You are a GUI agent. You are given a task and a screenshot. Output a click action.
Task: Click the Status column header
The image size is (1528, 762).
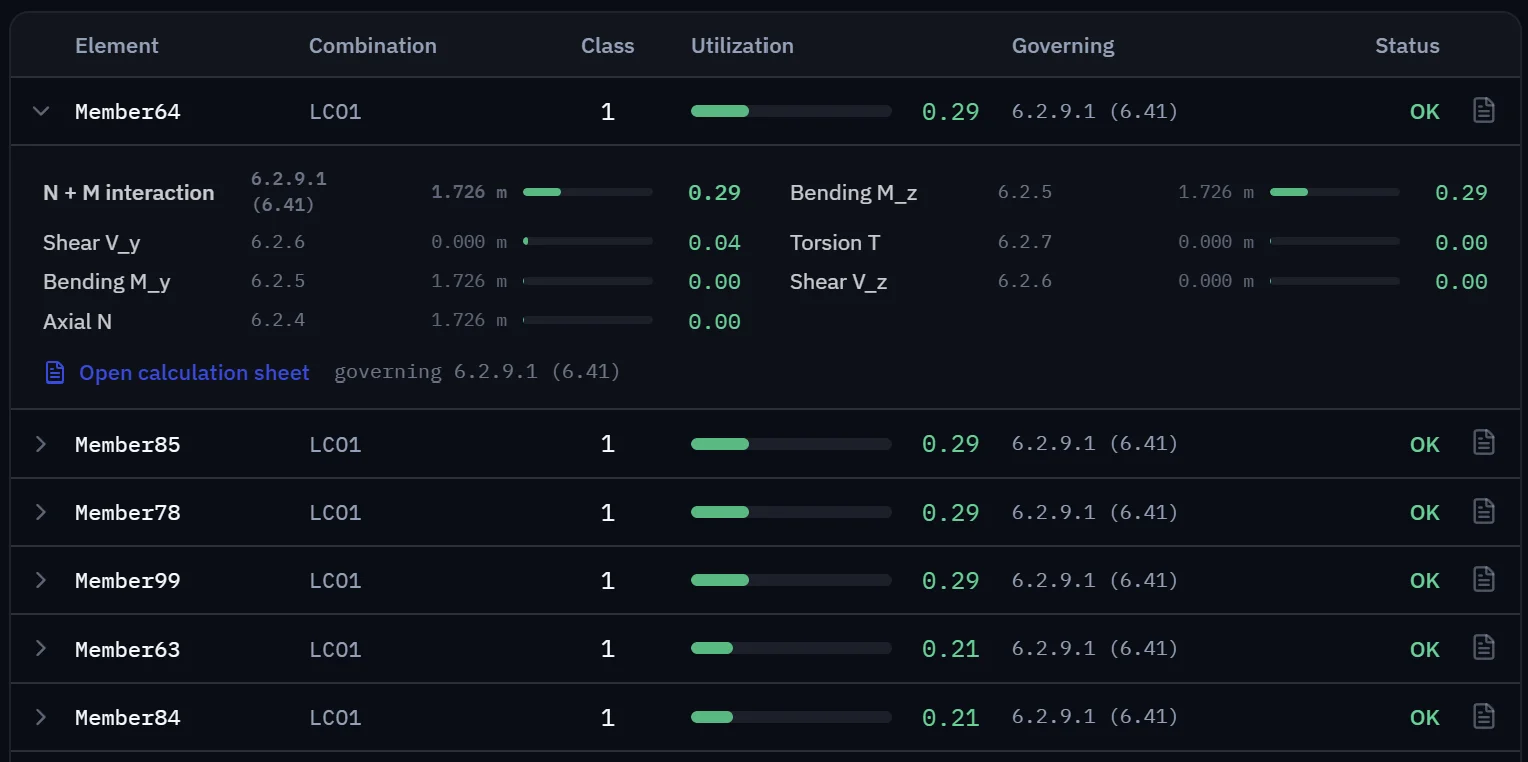[x=1407, y=46]
